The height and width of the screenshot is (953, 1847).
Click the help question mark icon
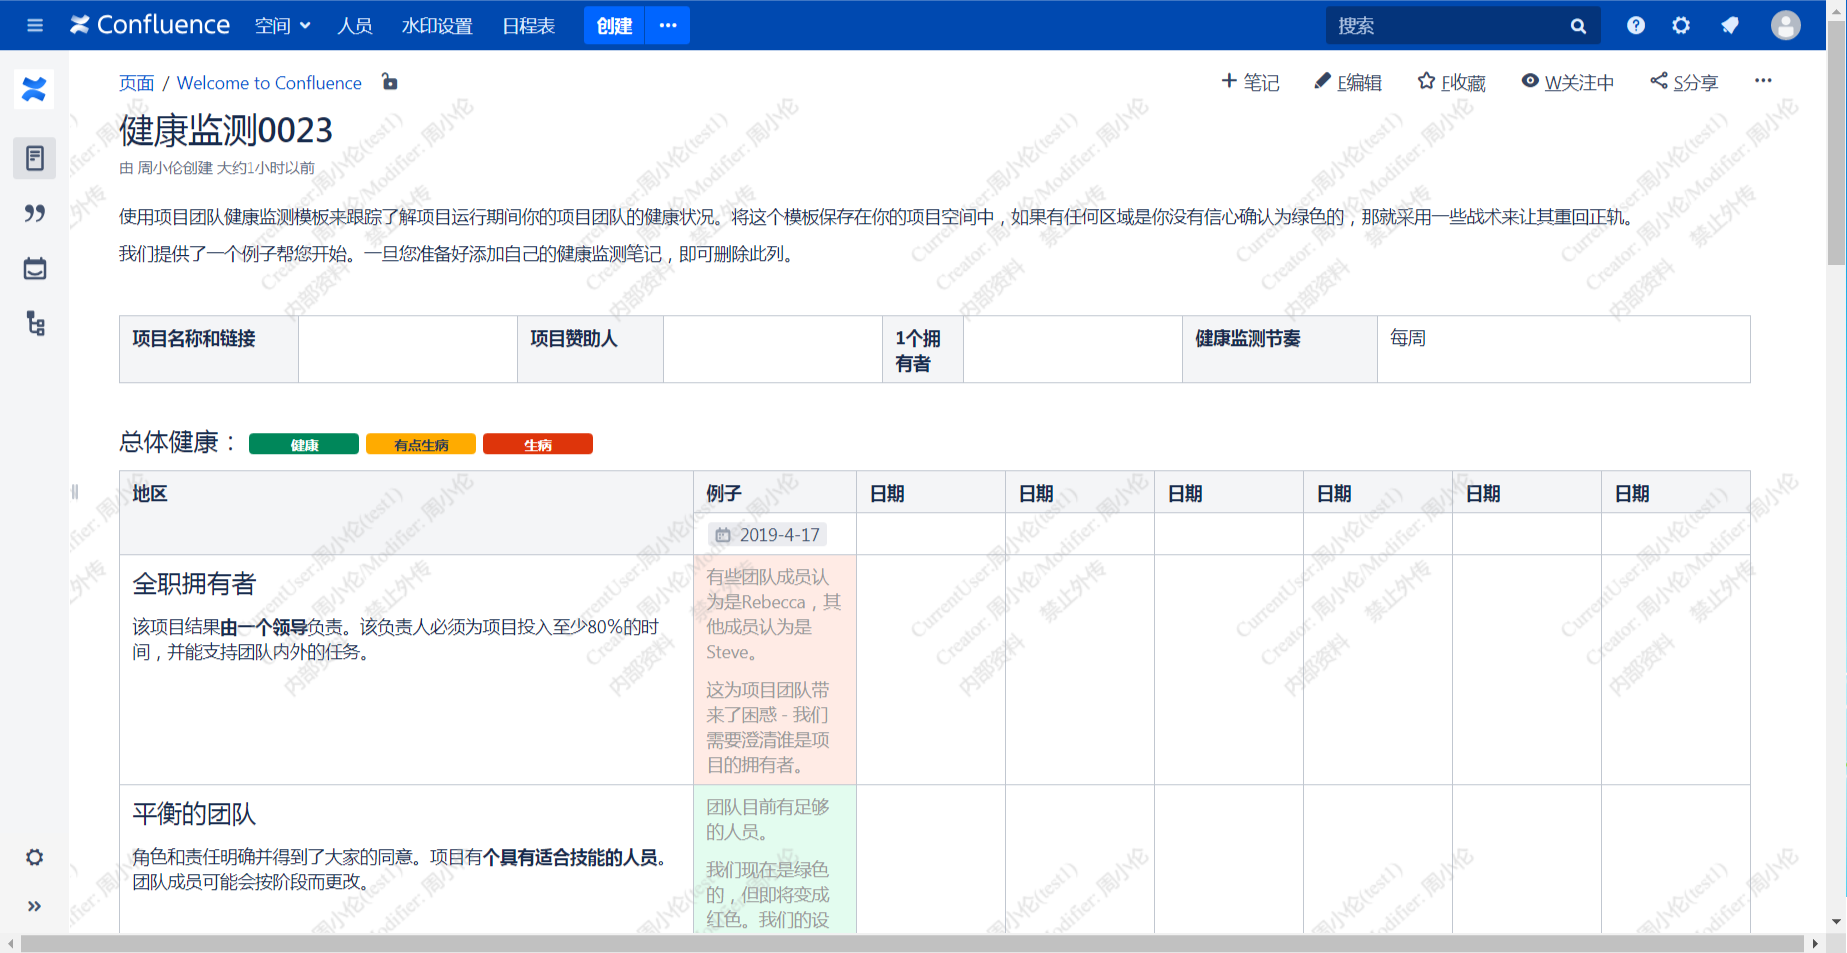point(1636,25)
